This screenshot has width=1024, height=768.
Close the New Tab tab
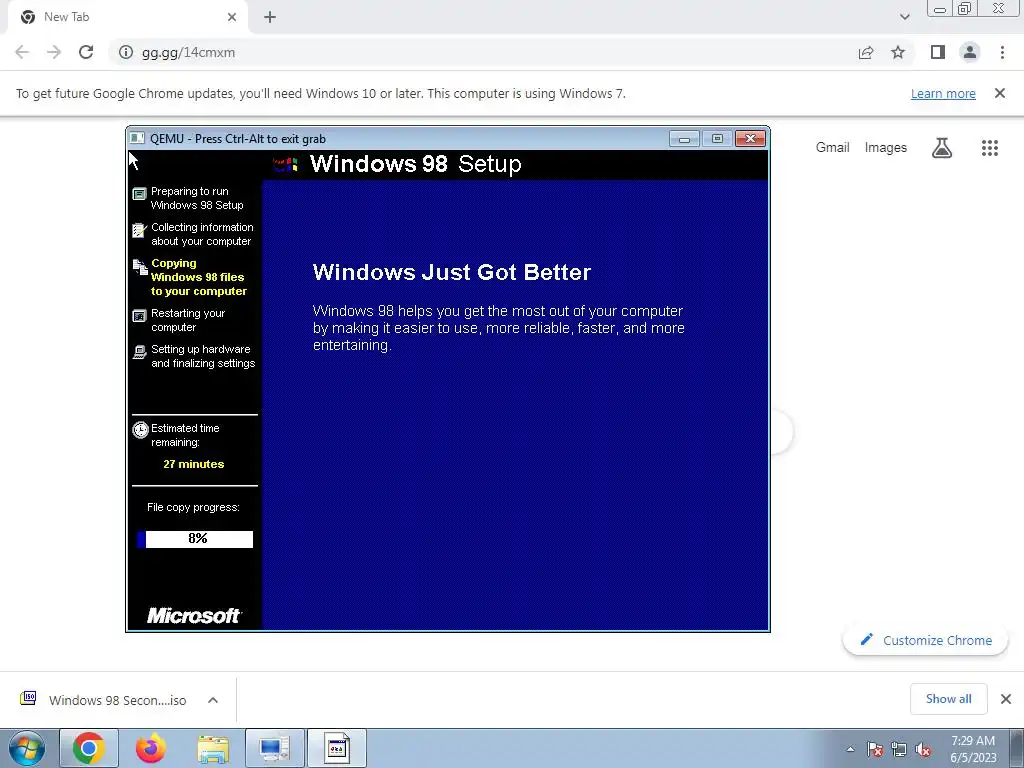tap(232, 17)
